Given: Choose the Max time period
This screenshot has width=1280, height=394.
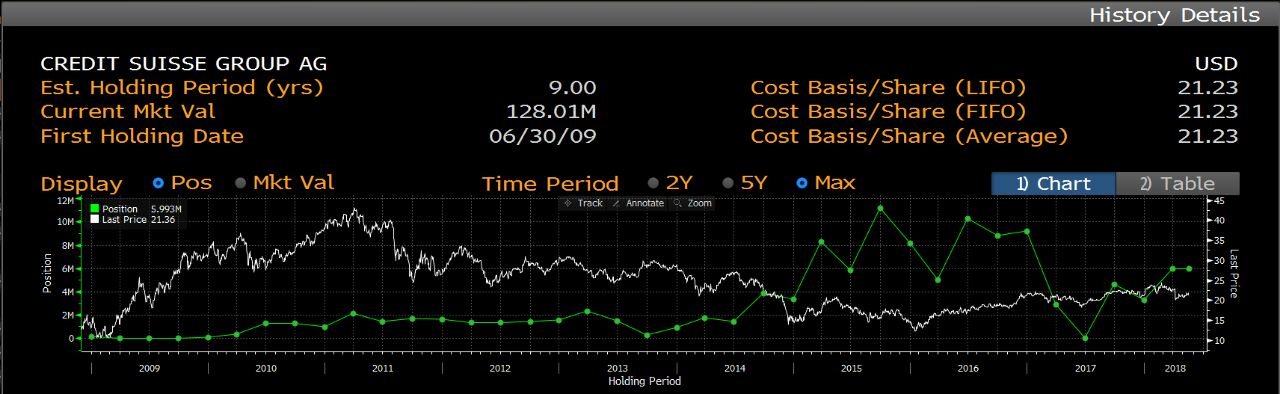Looking at the screenshot, I should coord(802,183).
